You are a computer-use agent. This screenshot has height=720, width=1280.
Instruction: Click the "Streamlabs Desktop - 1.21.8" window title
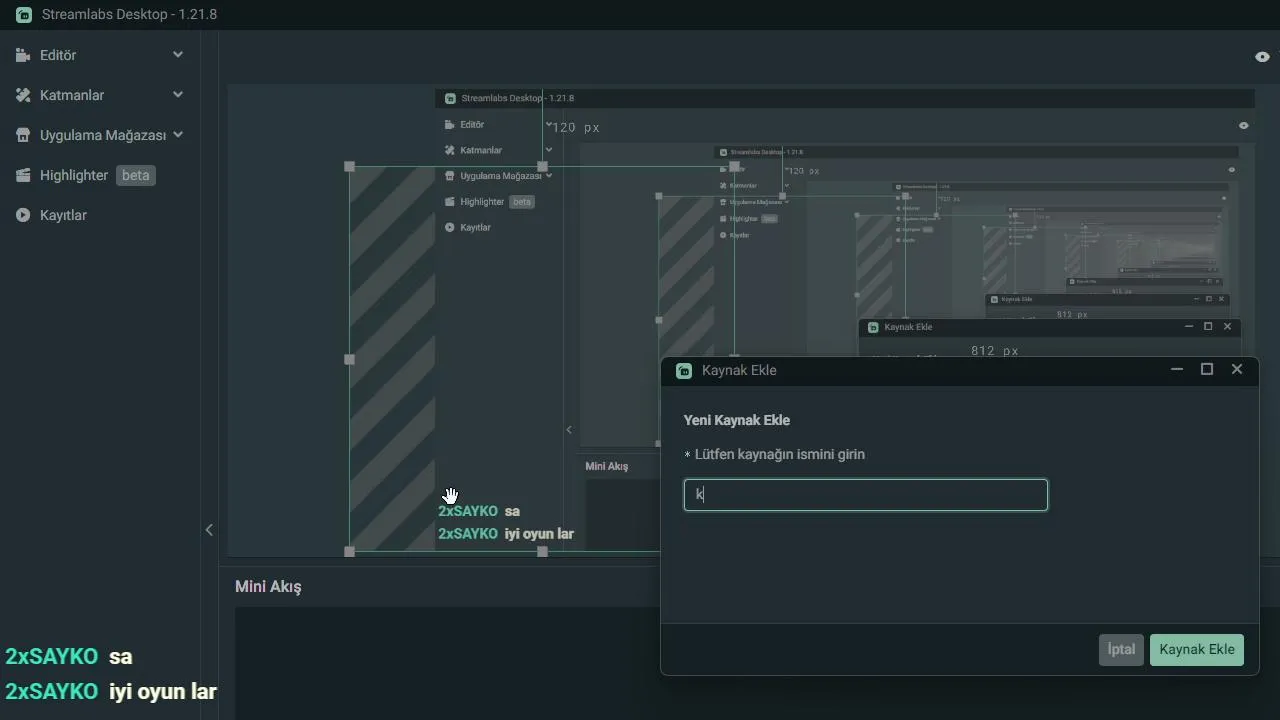pos(129,15)
